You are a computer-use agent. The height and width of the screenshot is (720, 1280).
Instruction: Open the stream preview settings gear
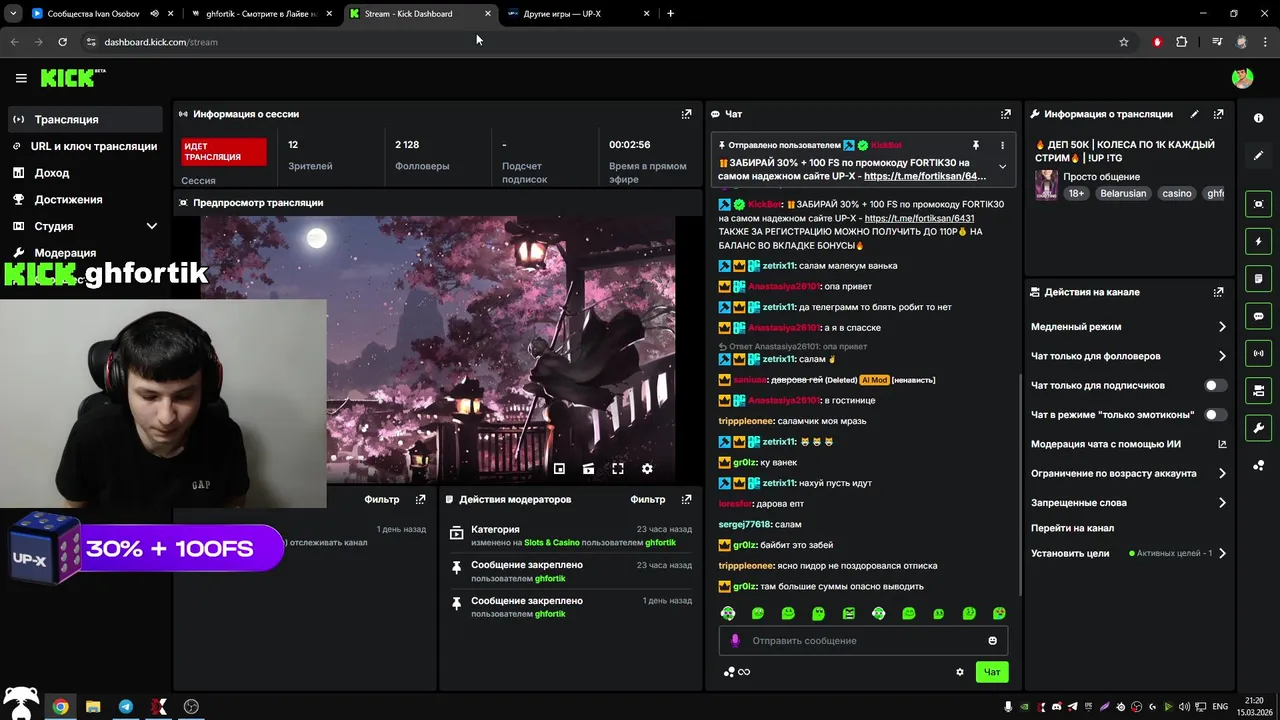[x=647, y=468]
